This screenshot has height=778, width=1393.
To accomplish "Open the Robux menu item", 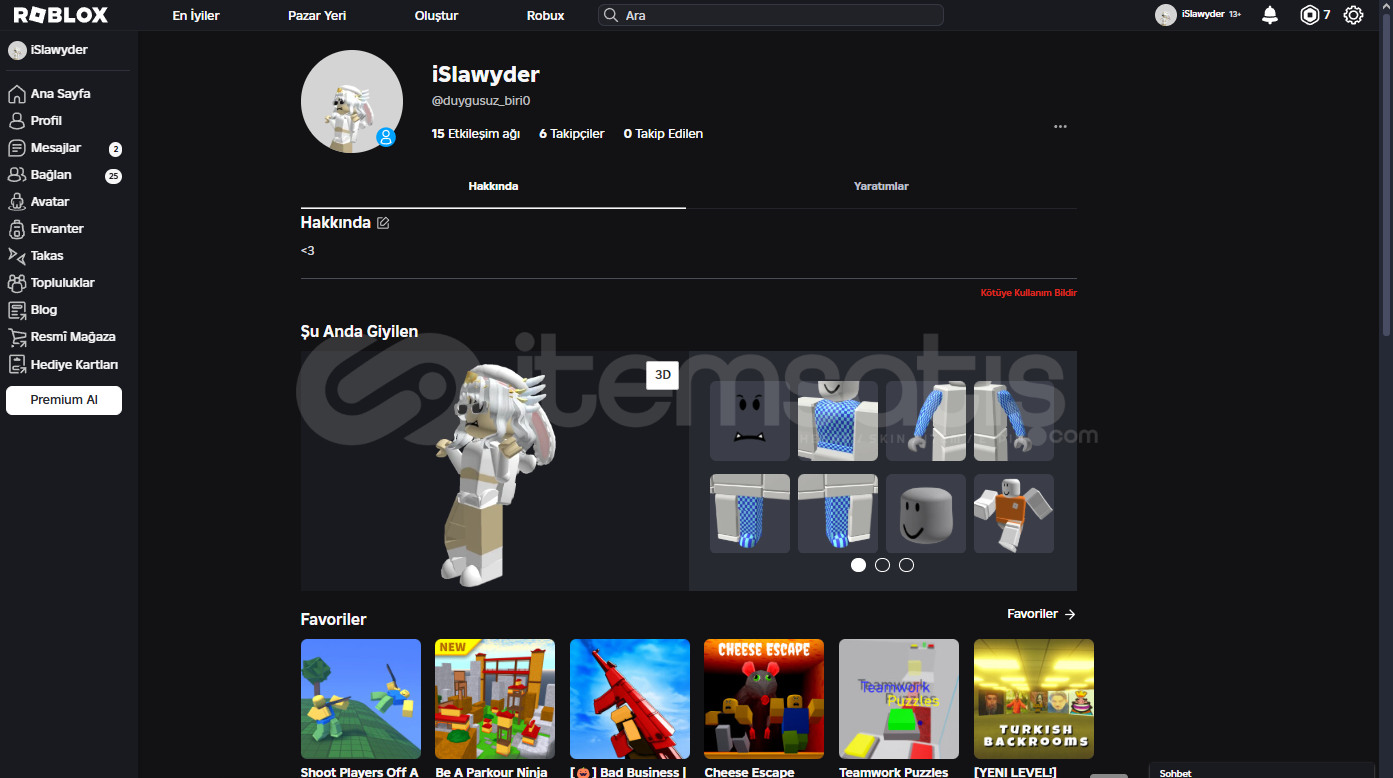I will (545, 16).
